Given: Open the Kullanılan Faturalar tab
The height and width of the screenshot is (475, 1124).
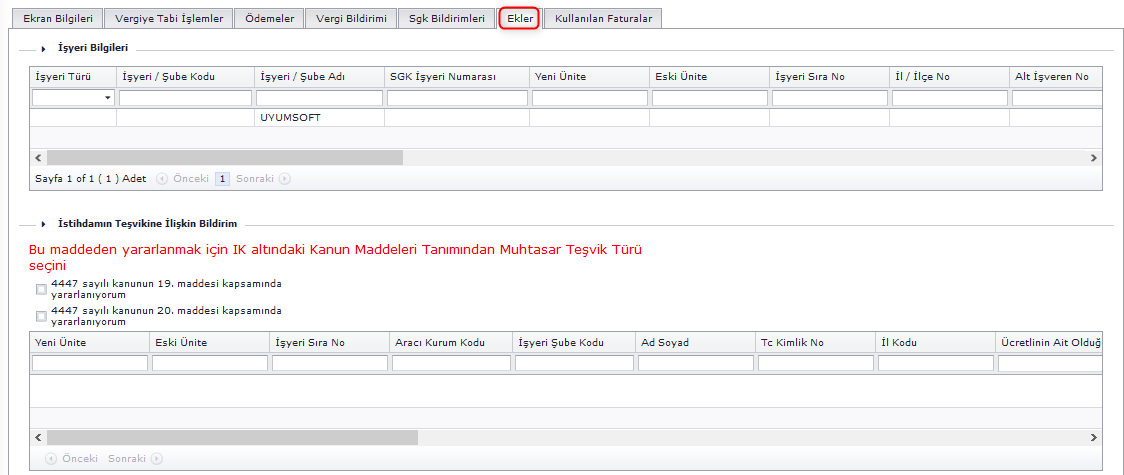Looking at the screenshot, I should click(x=603, y=18).
